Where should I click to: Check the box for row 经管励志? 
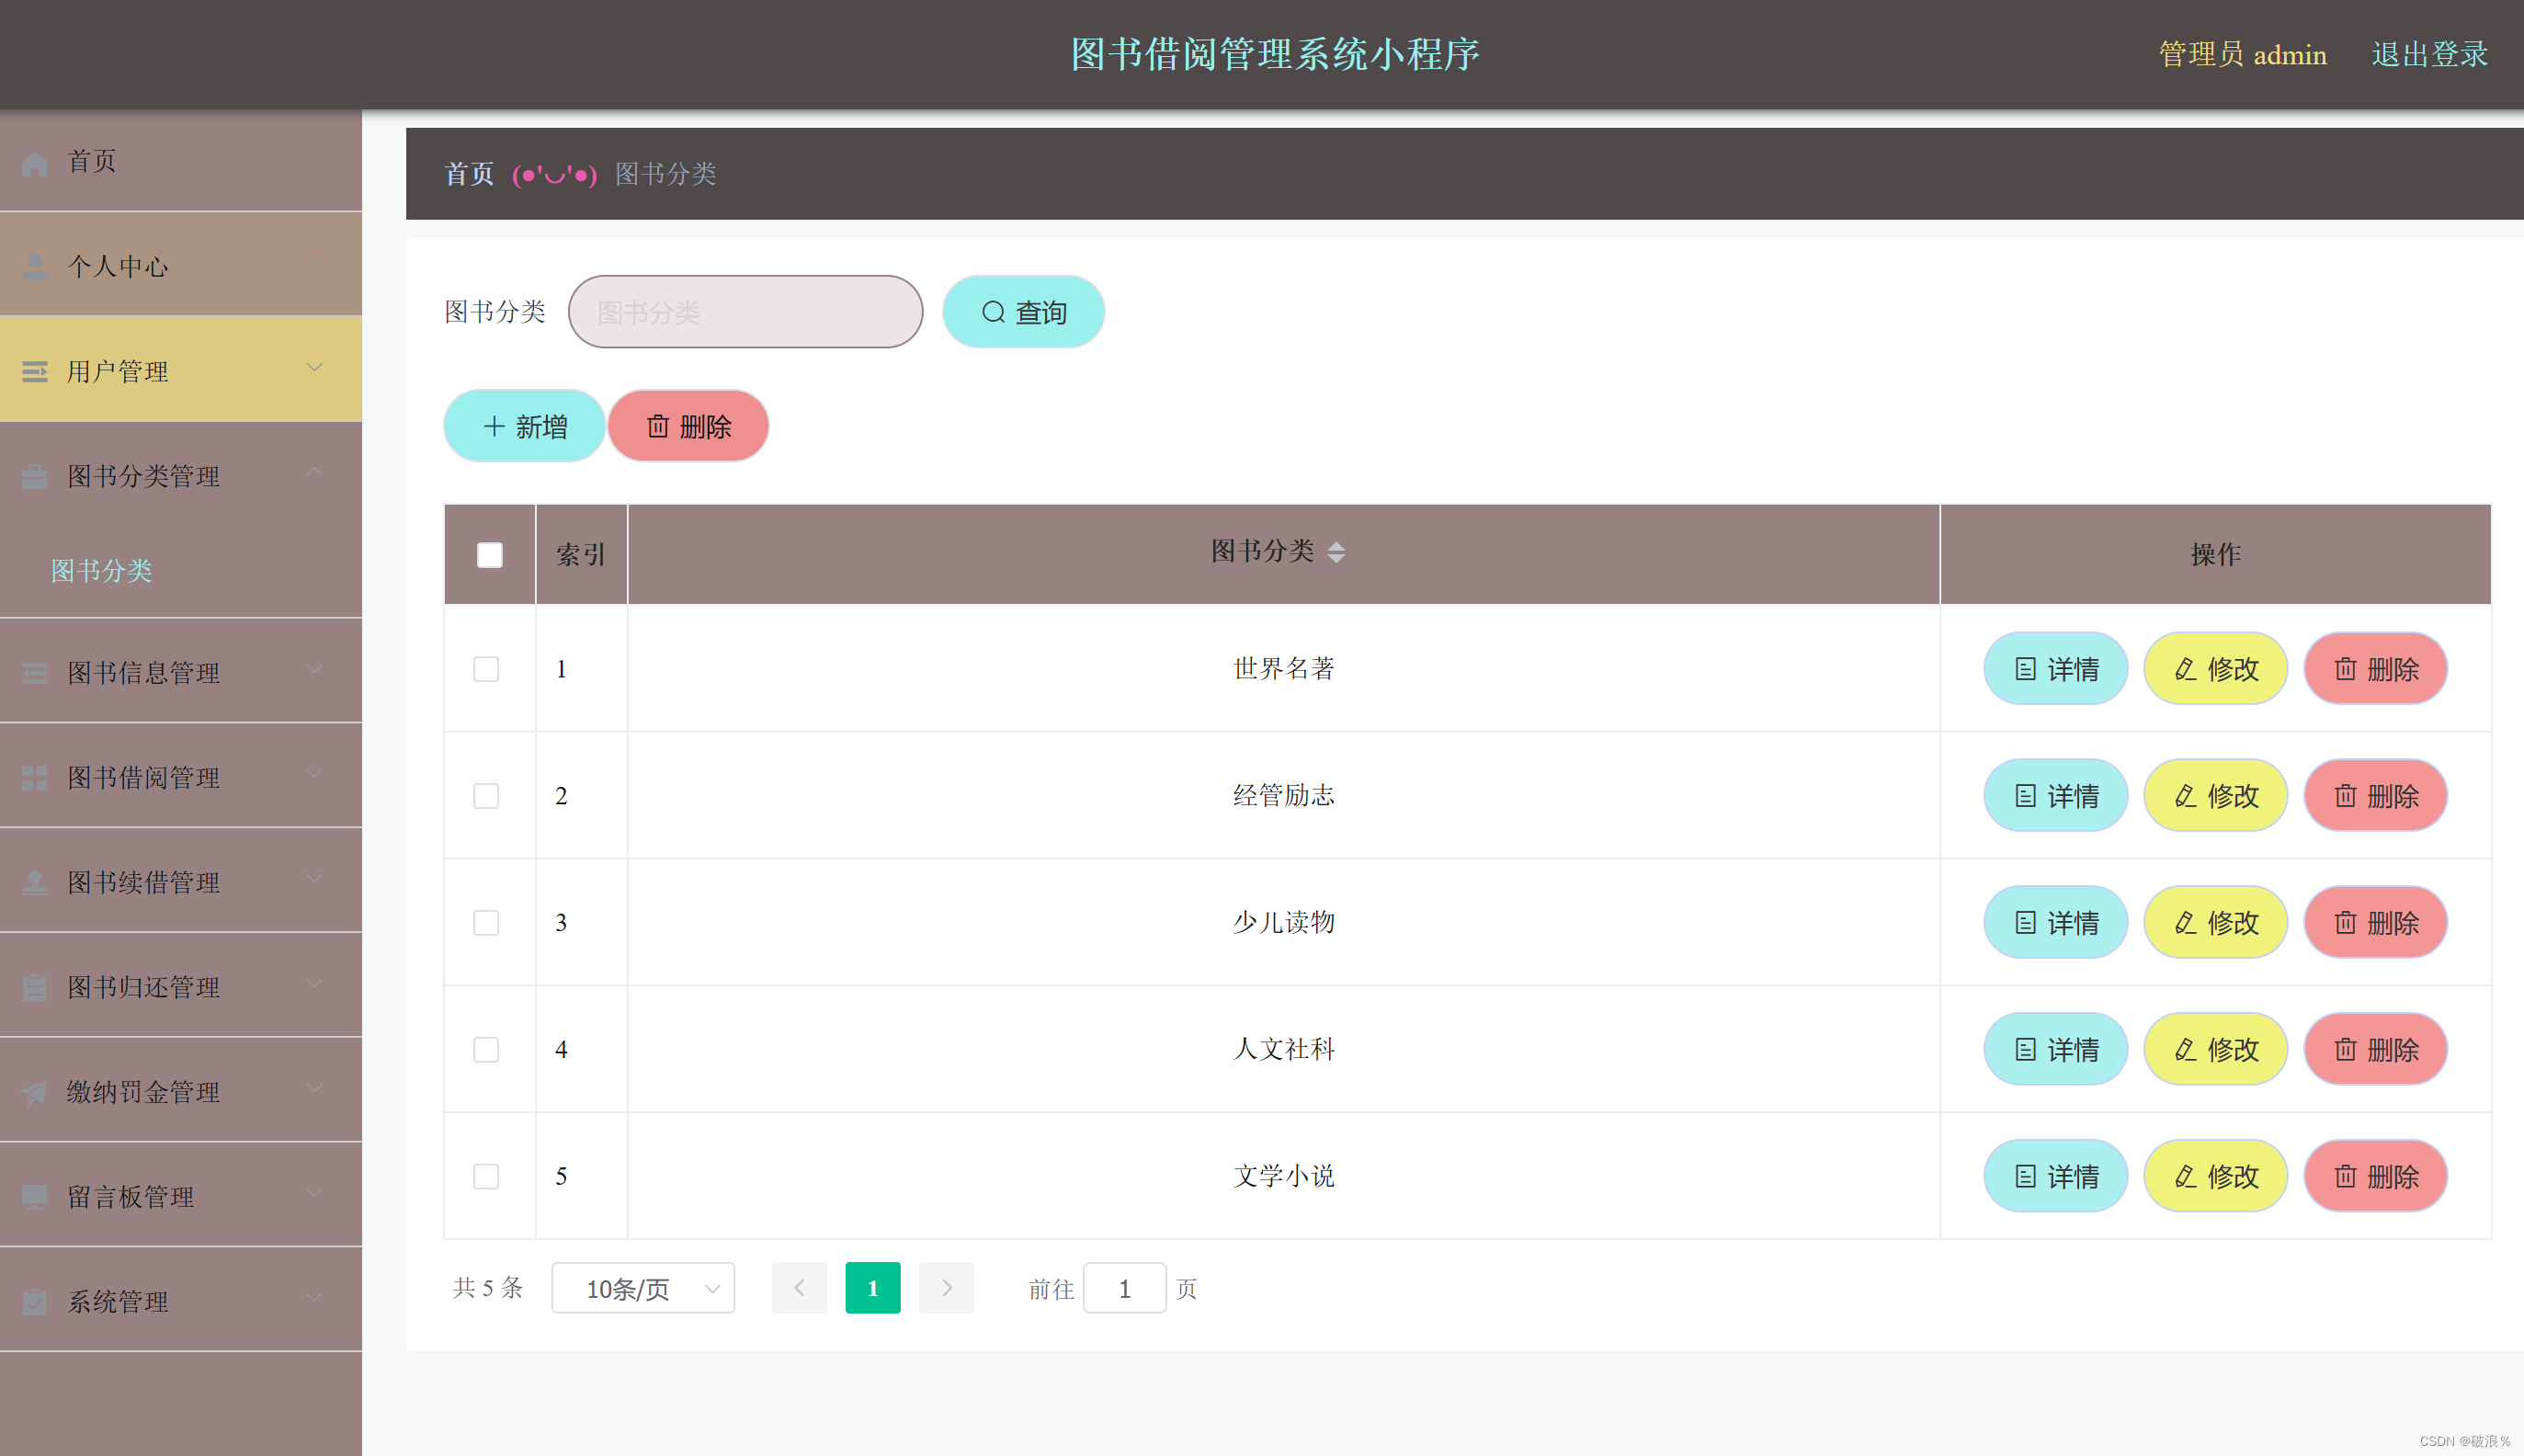(x=486, y=796)
